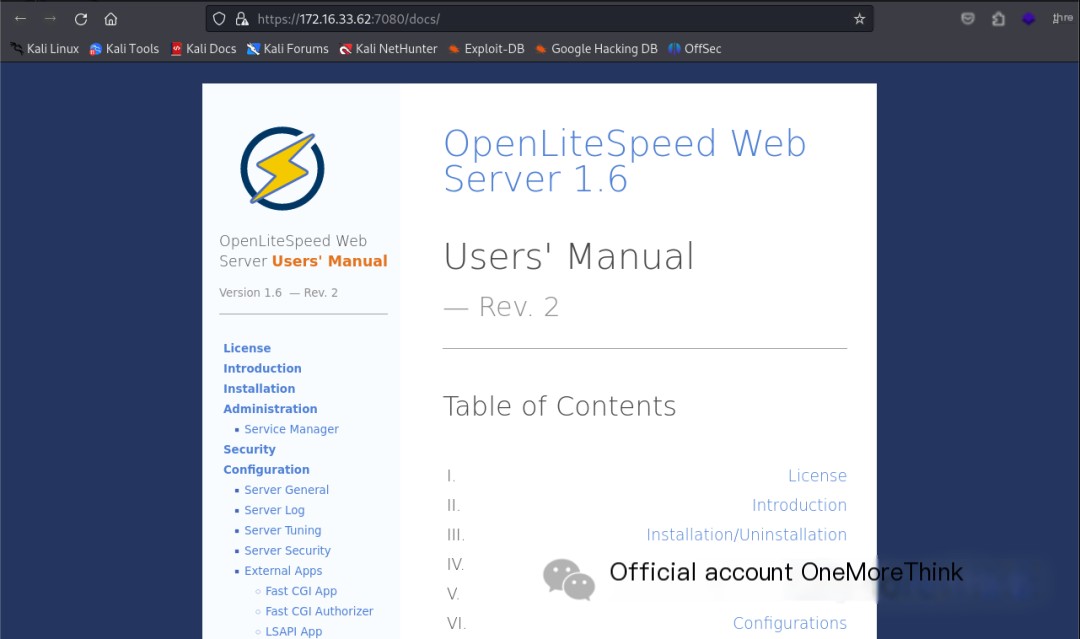Open Server Tuning sidebar link
Viewport: 1080px width, 639px height.
point(282,530)
